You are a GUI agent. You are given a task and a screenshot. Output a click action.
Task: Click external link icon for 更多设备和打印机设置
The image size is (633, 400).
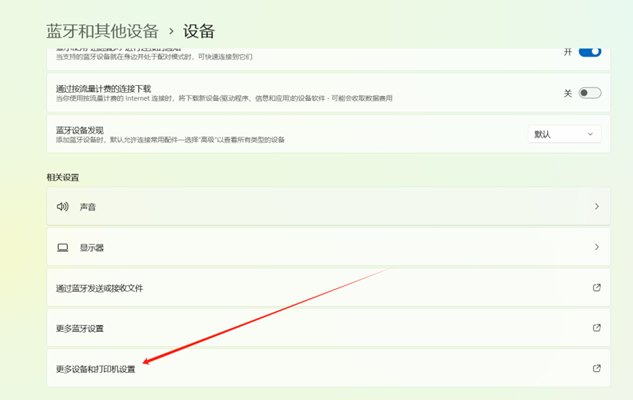597,369
